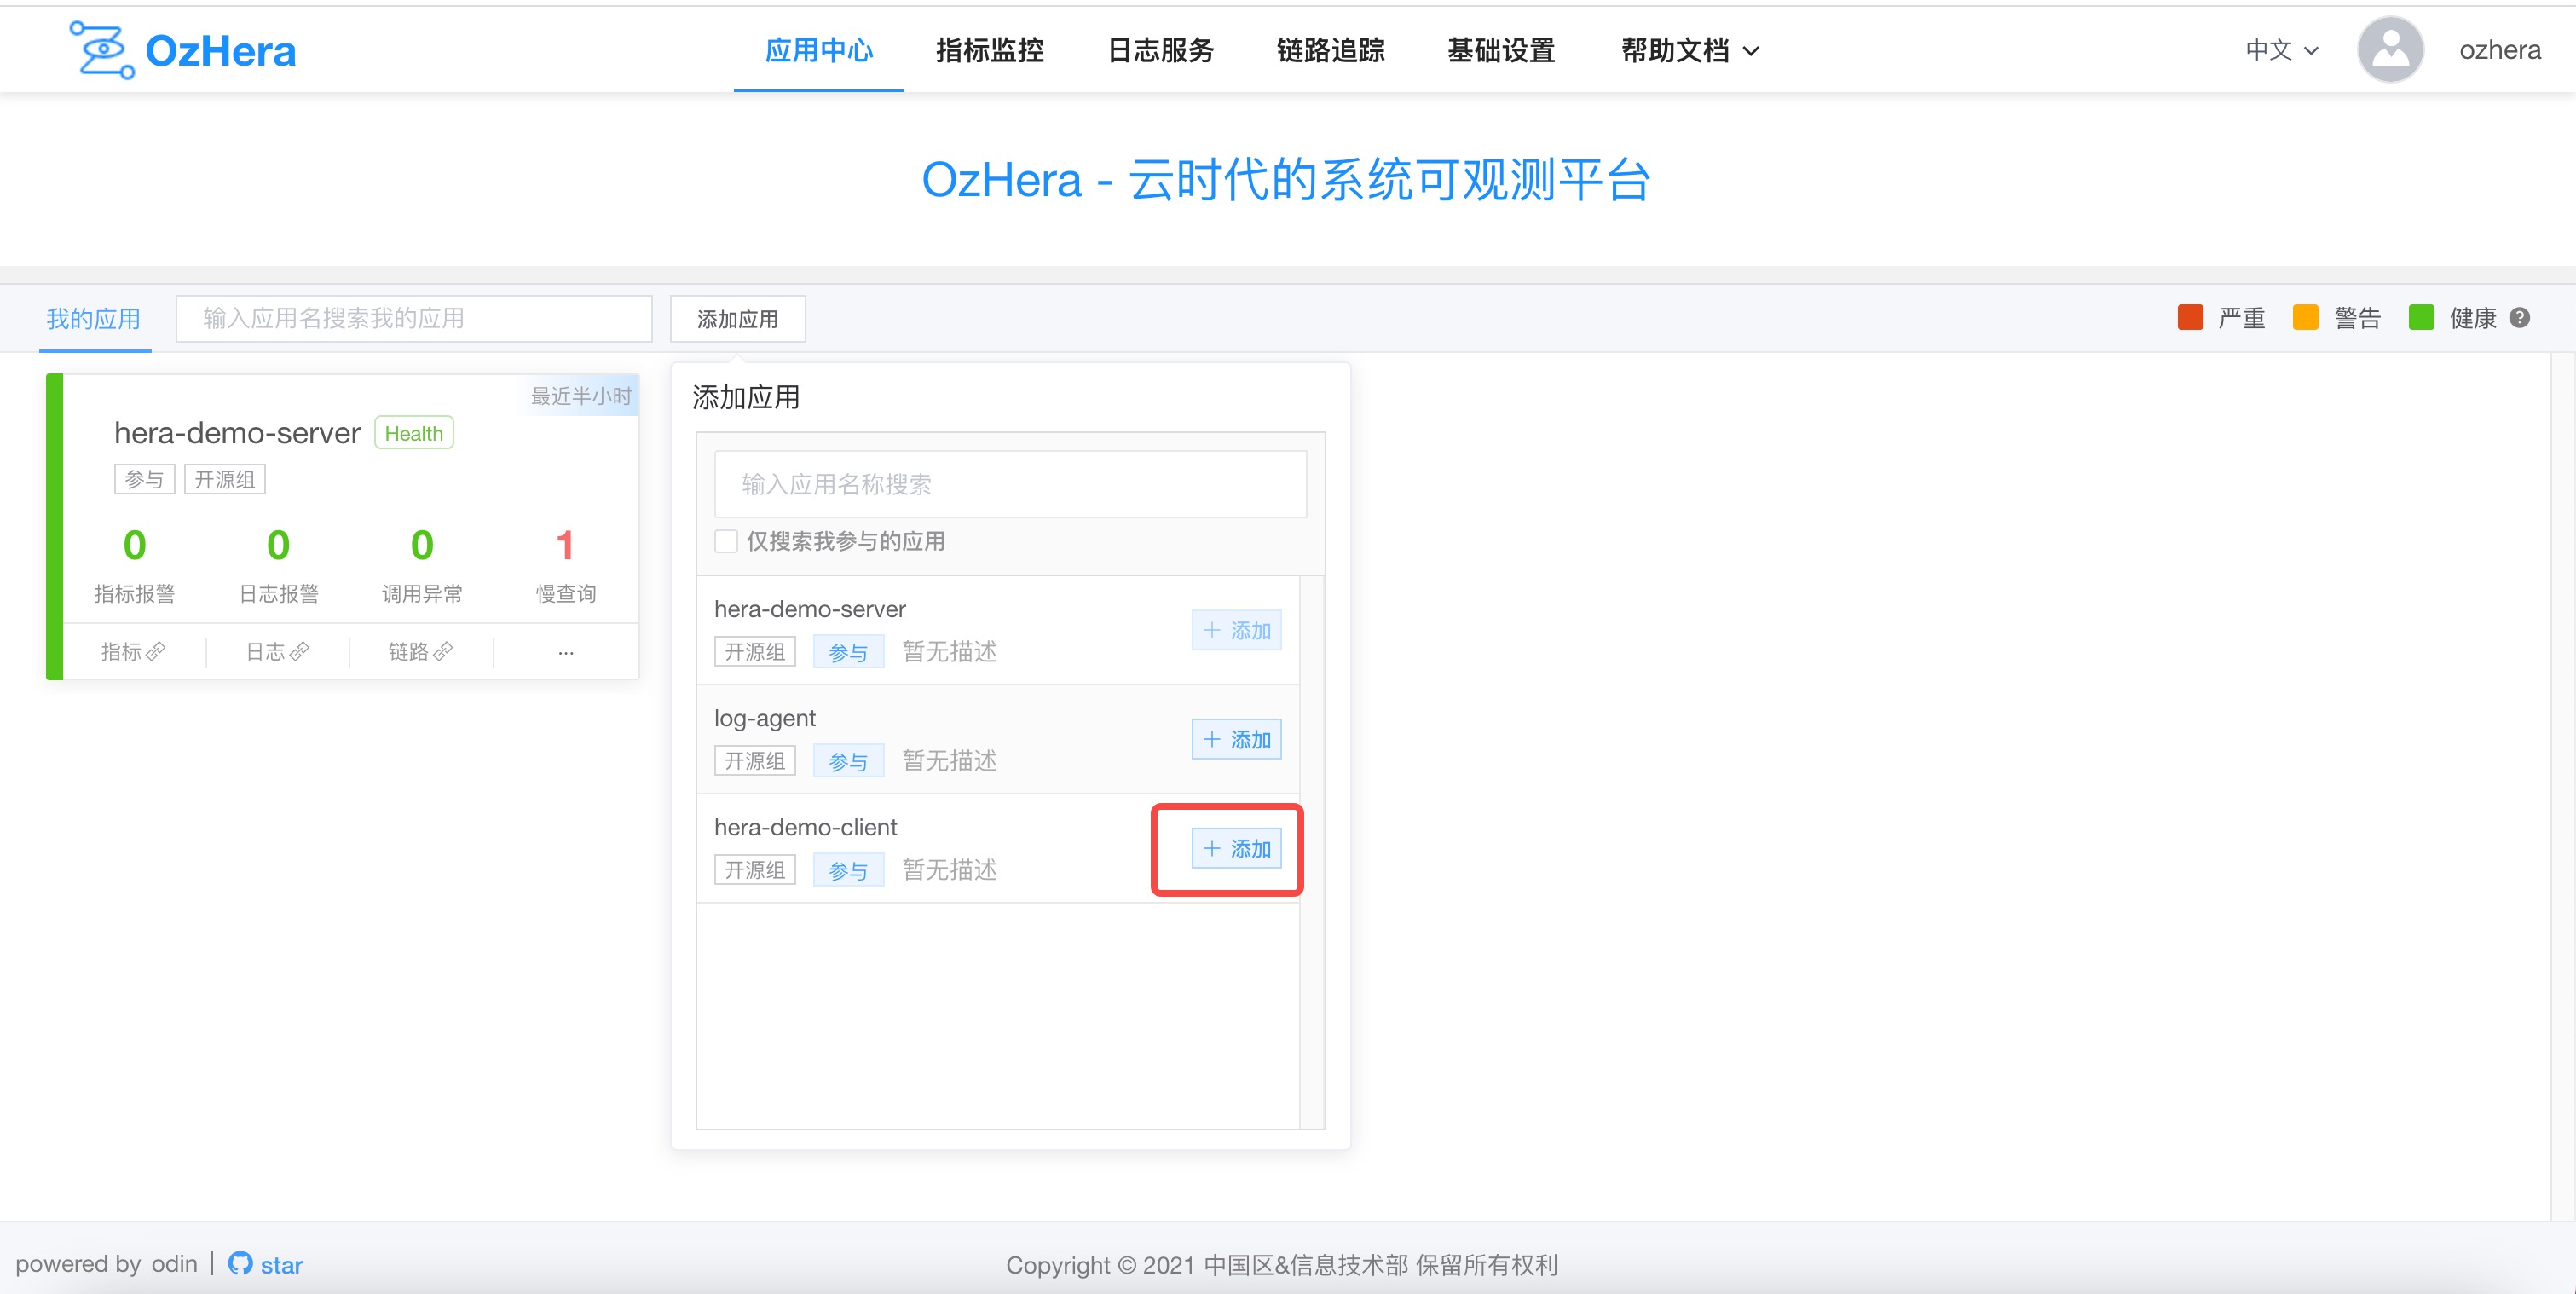2576x1294 pixels.
Task: Click the Health status tag
Action: [x=414, y=433]
